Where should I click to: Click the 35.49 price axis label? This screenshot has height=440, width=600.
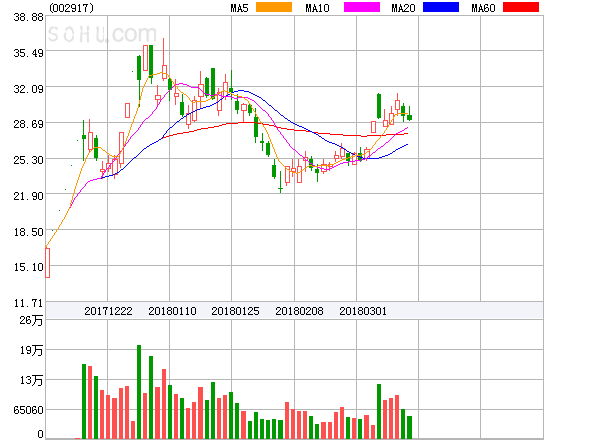[x=29, y=53]
